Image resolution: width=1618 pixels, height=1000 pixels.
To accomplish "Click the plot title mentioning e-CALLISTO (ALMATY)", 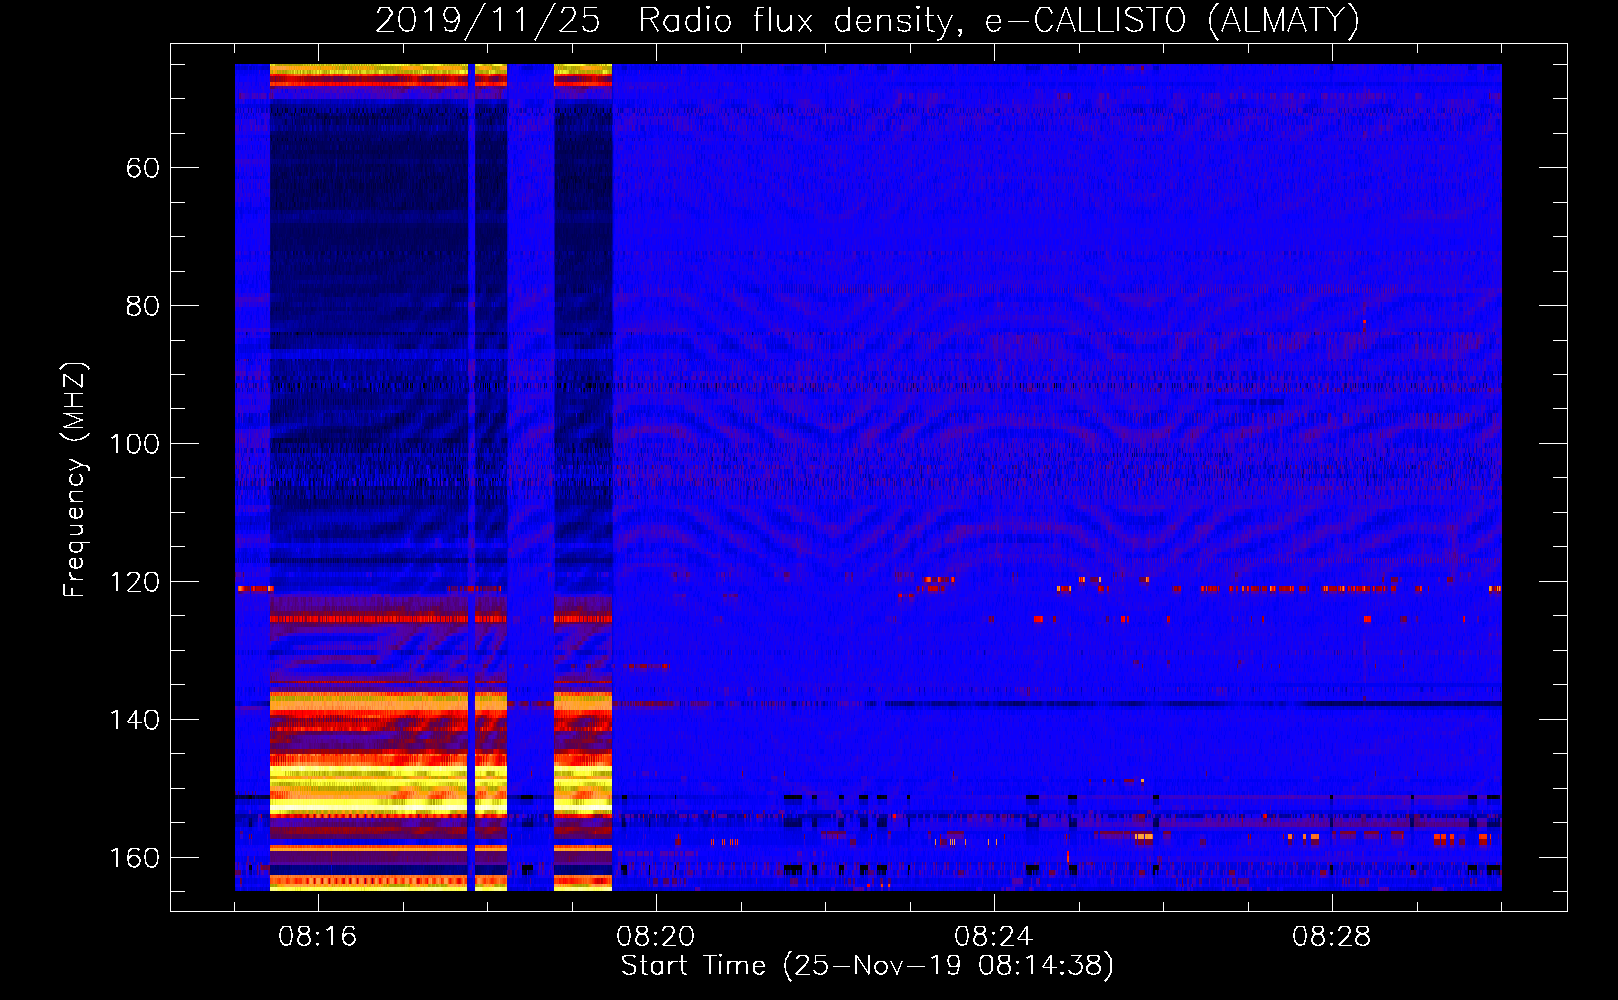I will click(x=867, y=20).
